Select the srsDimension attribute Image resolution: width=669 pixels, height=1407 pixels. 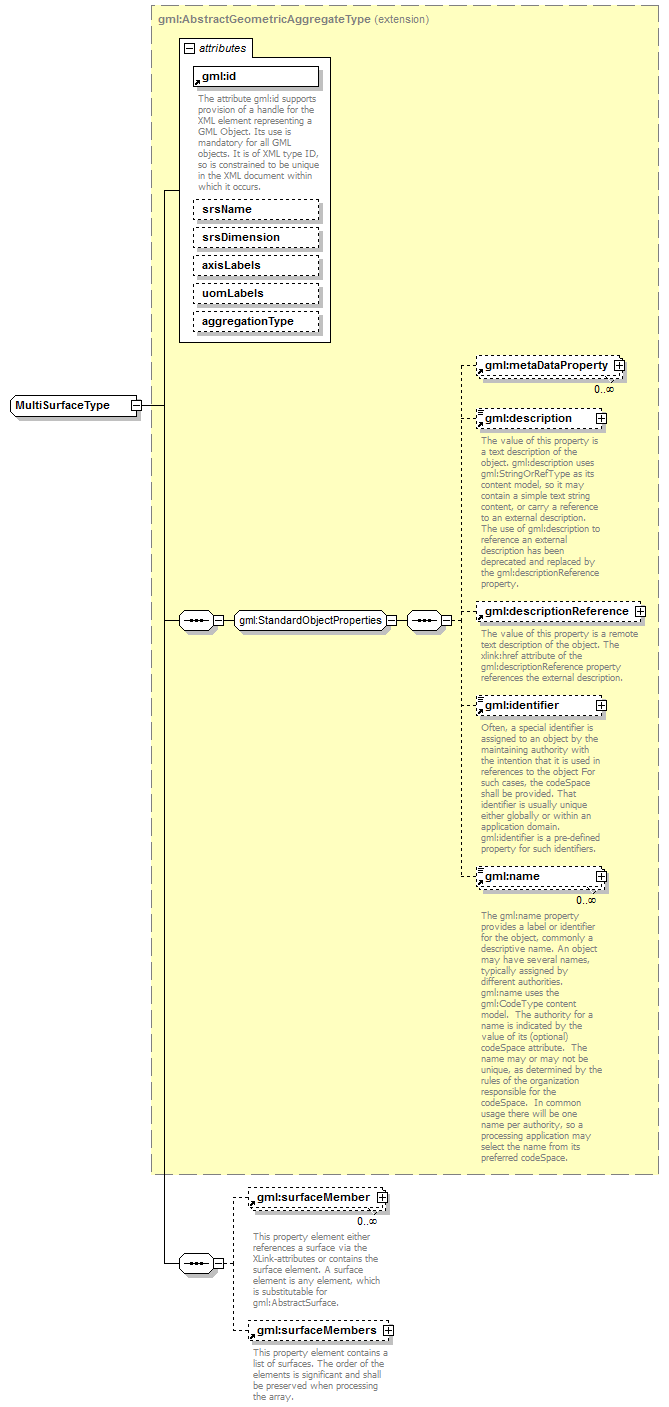[x=255, y=237]
